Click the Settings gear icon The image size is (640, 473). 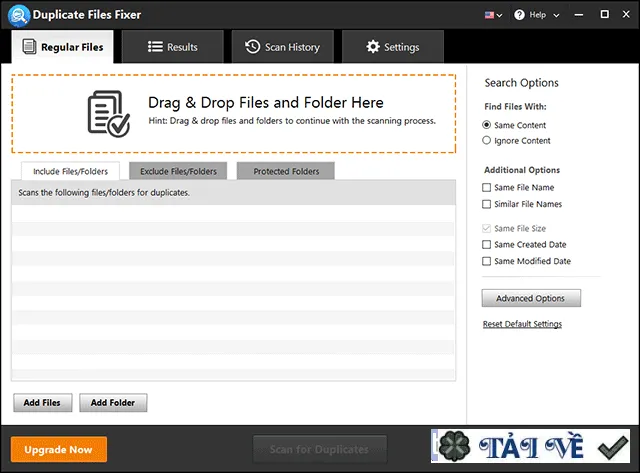[x=373, y=47]
